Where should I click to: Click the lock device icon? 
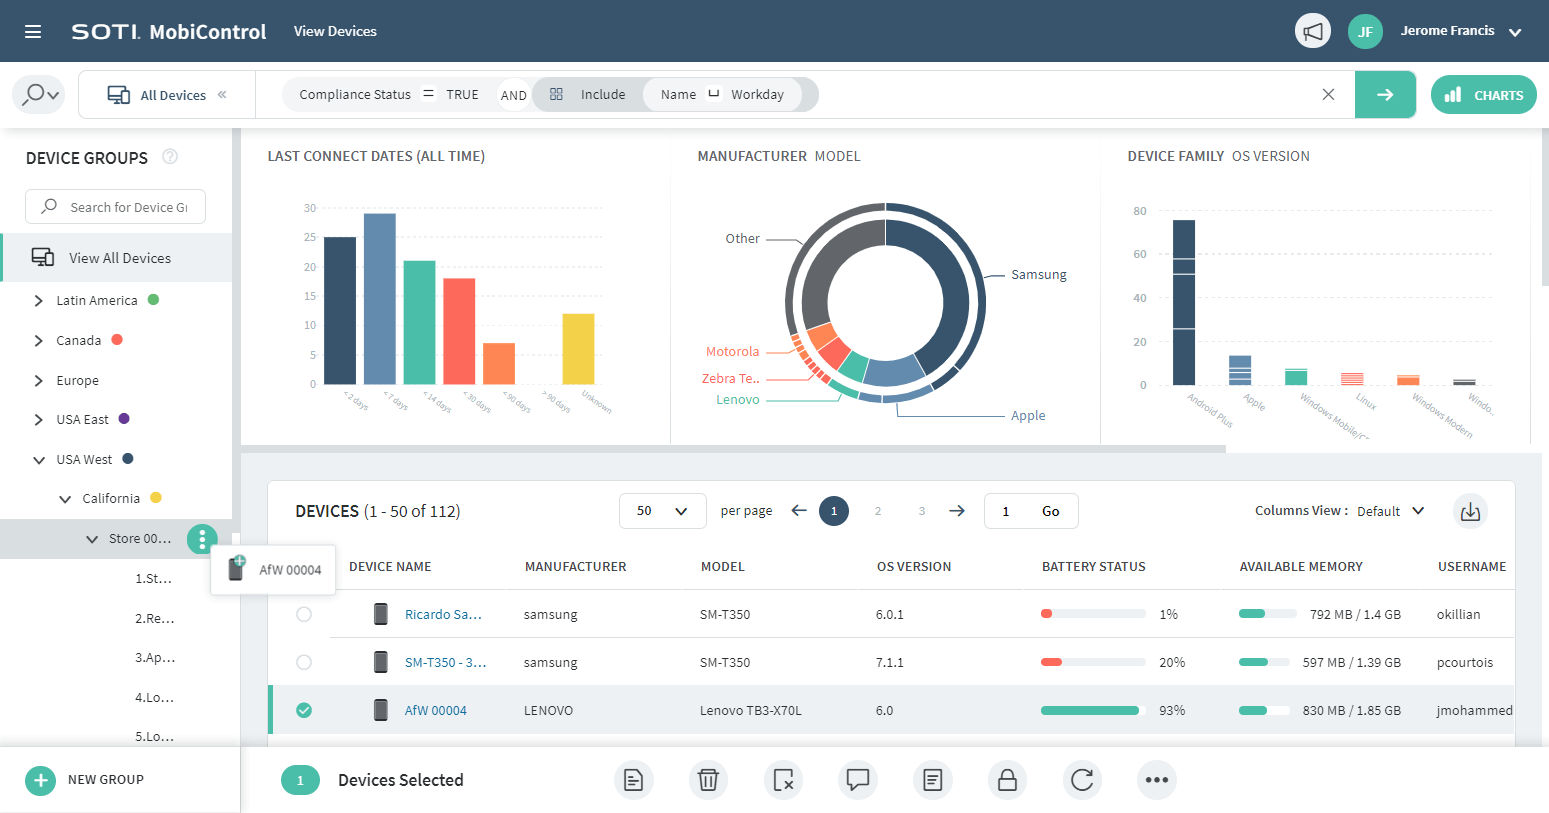pyautogui.click(x=1007, y=780)
